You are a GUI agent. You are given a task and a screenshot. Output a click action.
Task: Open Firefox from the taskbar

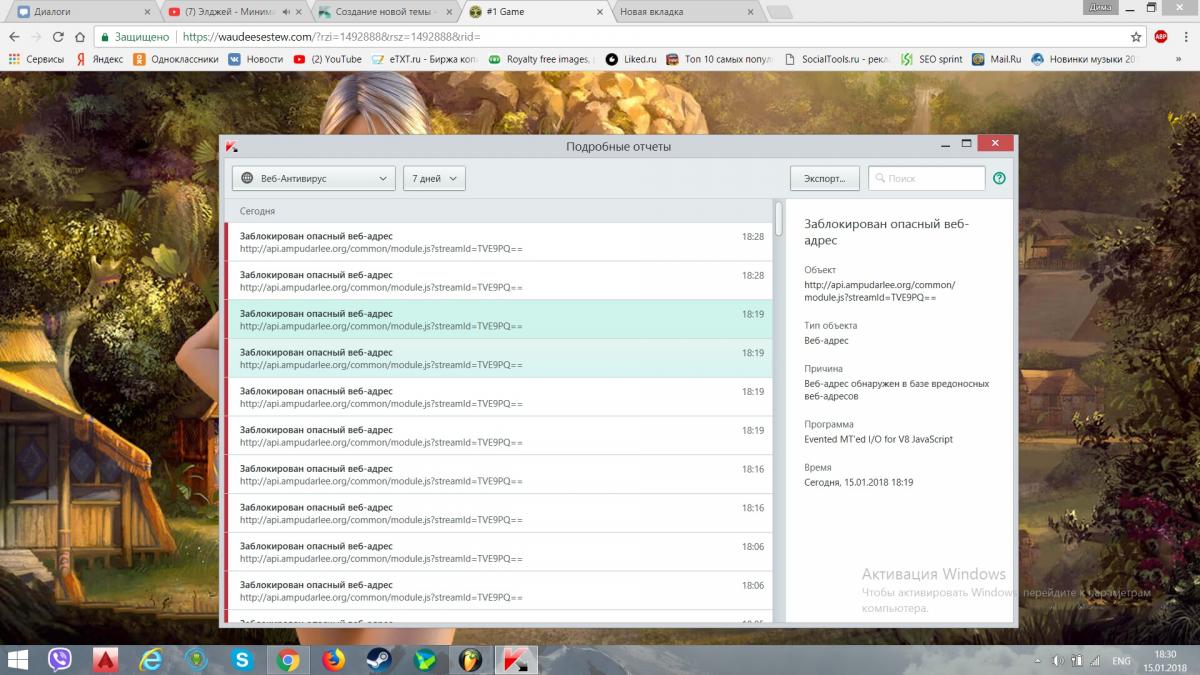coord(334,660)
